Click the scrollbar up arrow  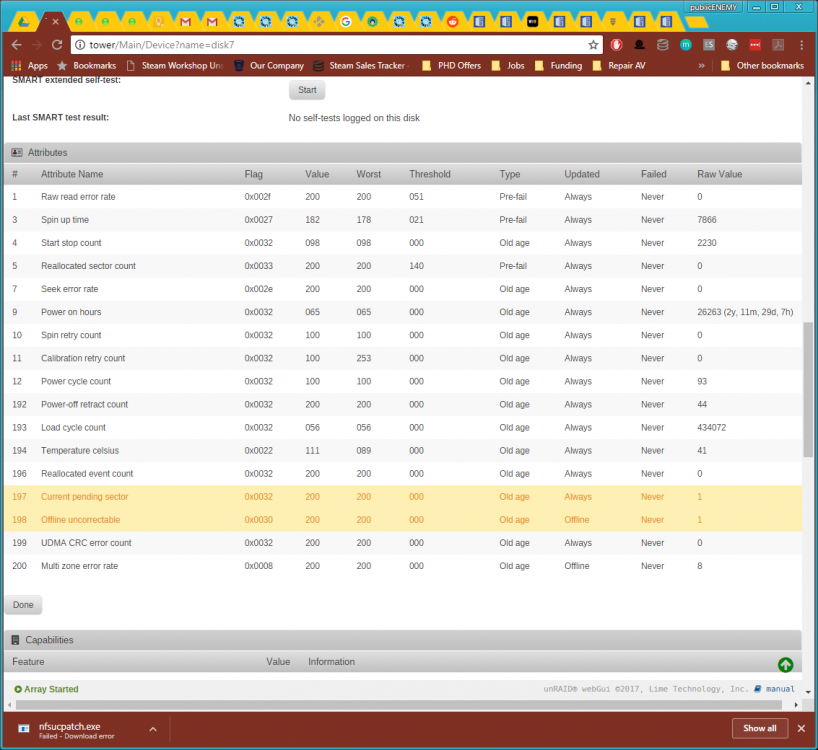coord(808,83)
